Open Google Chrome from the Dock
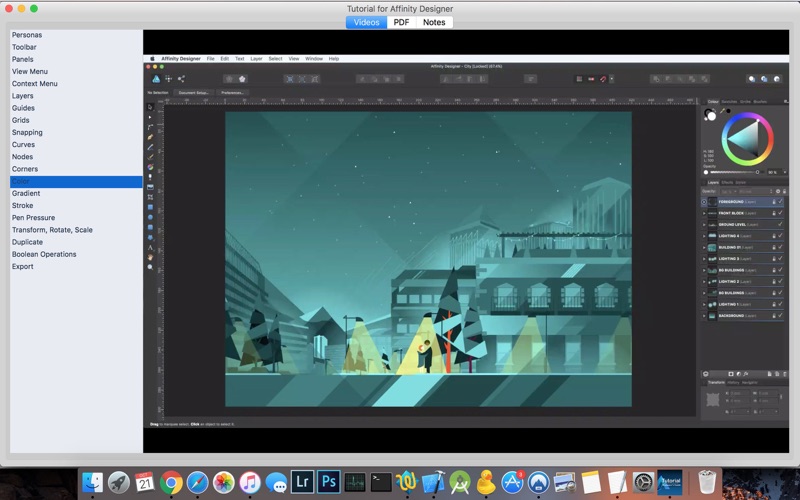 click(x=171, y=482)
